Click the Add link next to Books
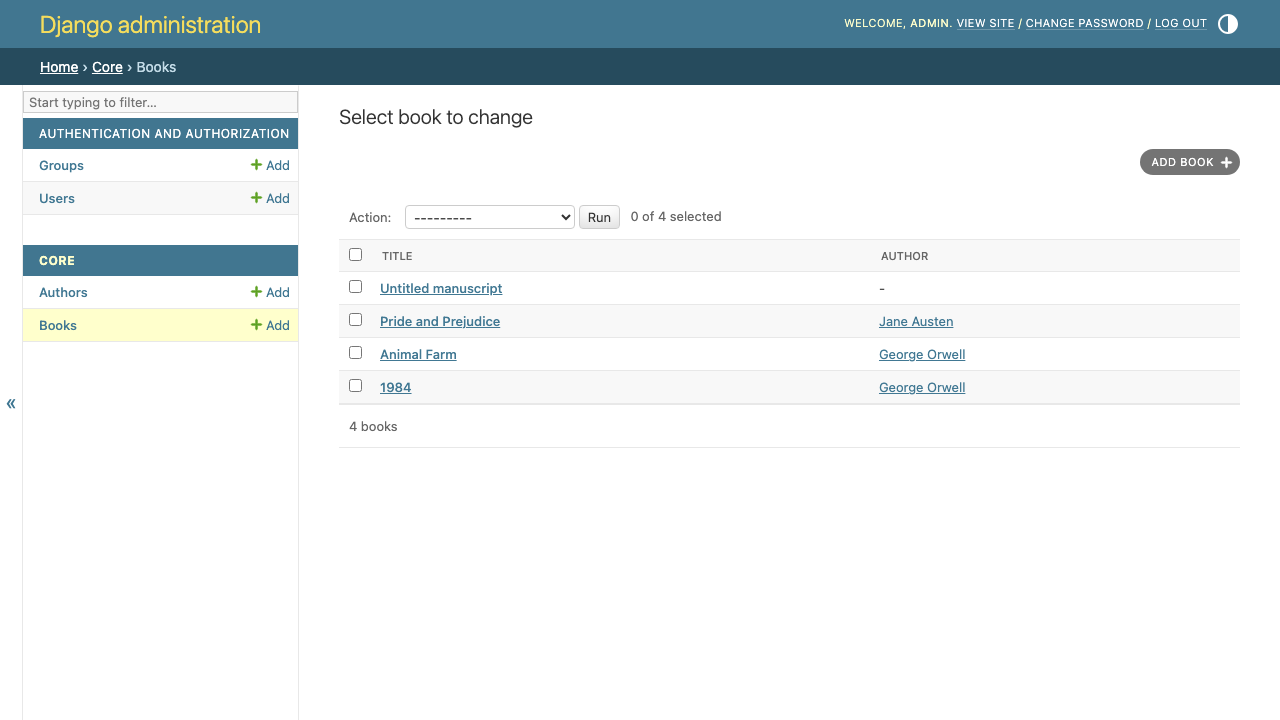Screen dimensions: 1280x720 270,325
